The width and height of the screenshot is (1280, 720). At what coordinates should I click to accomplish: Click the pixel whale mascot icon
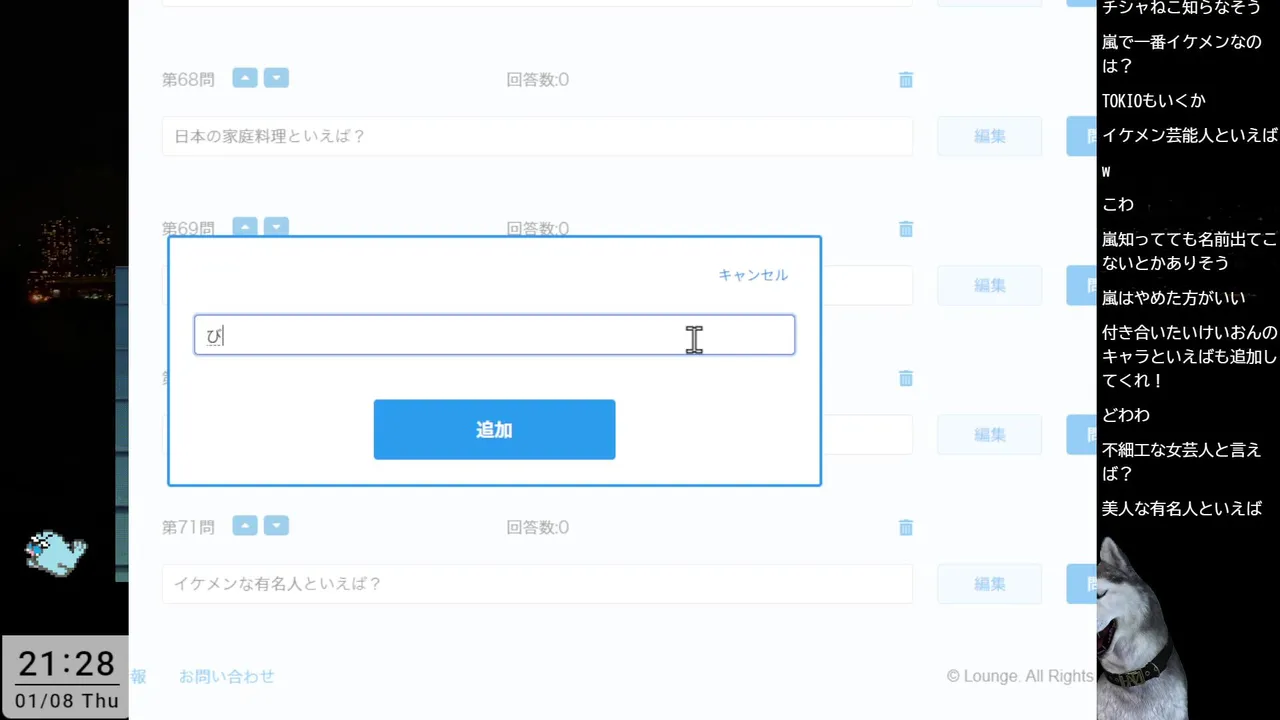pos(57,553)
